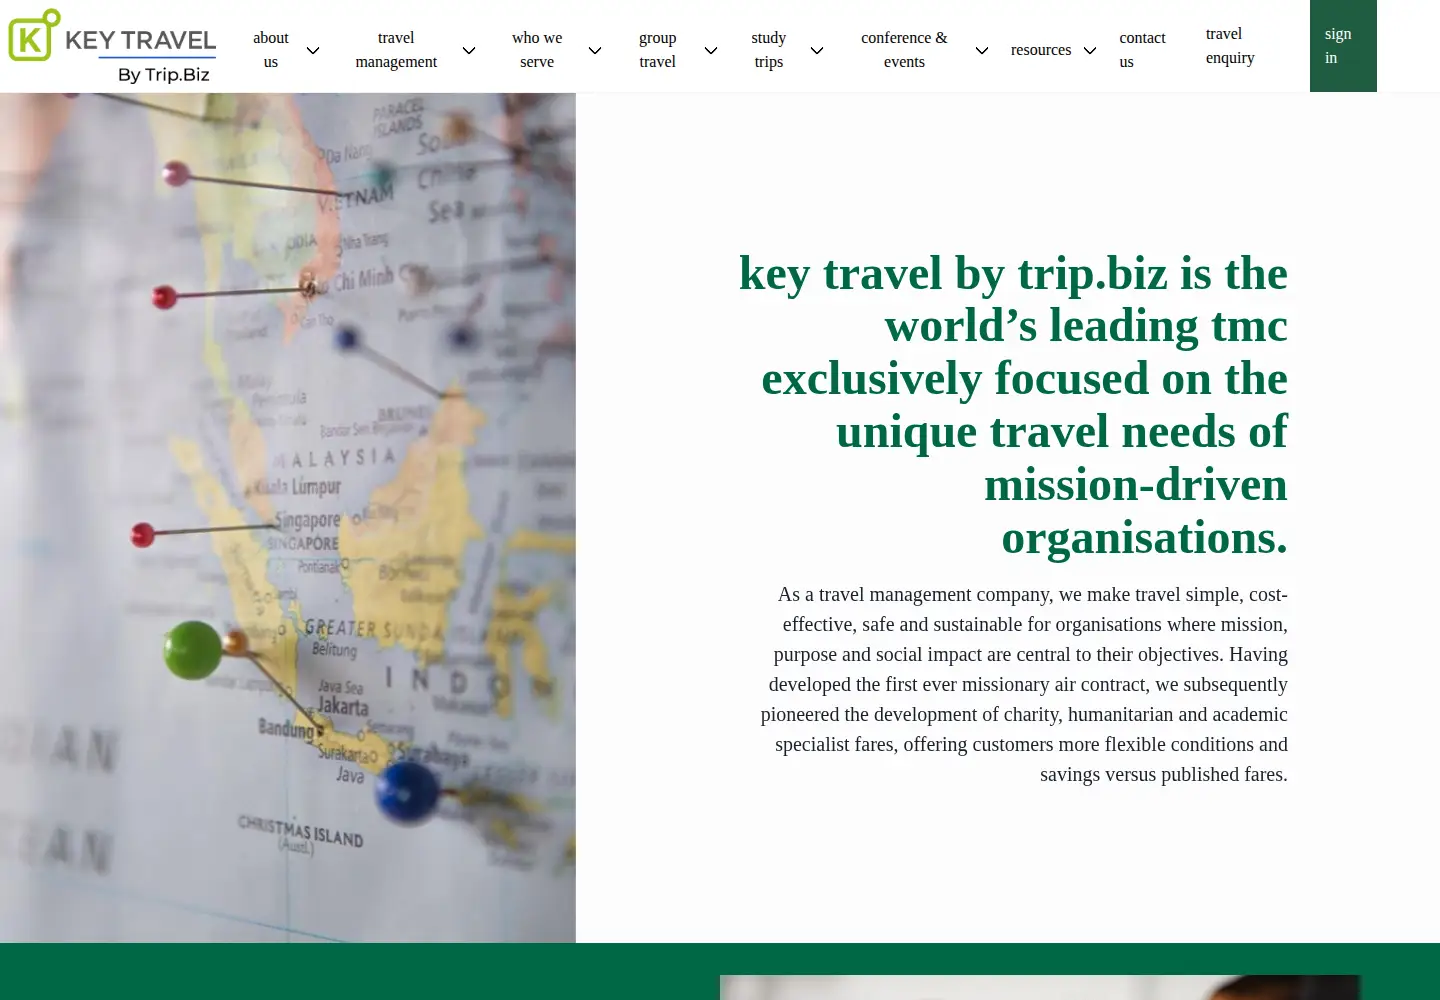Expand the travel management chevron
The height and width of the screenshot is (1000, 1440).
[469, 50]
